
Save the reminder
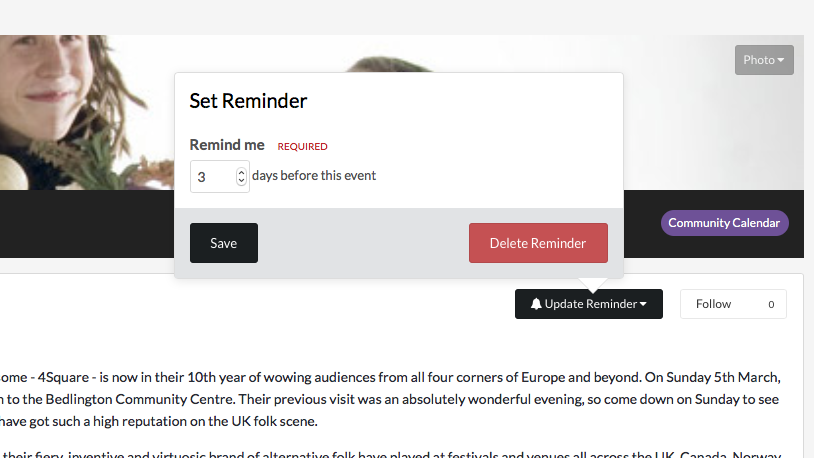pos(224,243)
